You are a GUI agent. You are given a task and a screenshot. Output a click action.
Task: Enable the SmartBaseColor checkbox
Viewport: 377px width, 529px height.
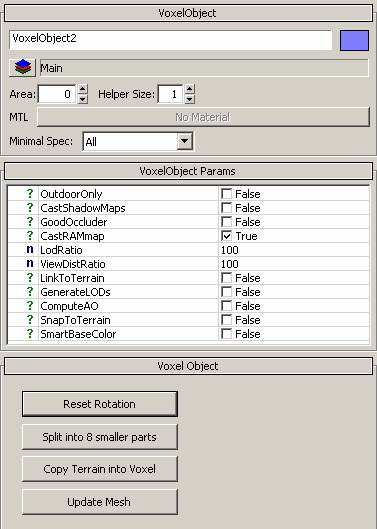(226, 334)
